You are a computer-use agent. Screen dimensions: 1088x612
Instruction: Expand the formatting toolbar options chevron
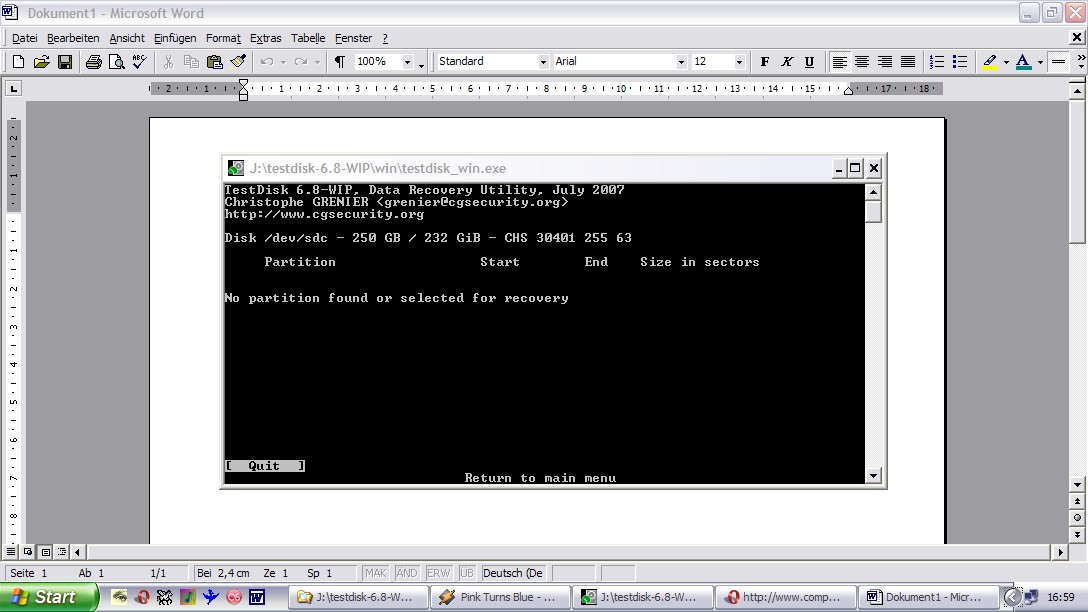pyautogui.click(x=1080, y=62)
